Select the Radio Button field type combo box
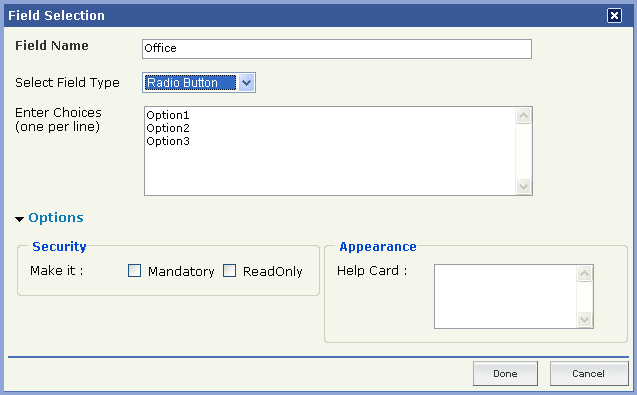 tap(199, 83)
